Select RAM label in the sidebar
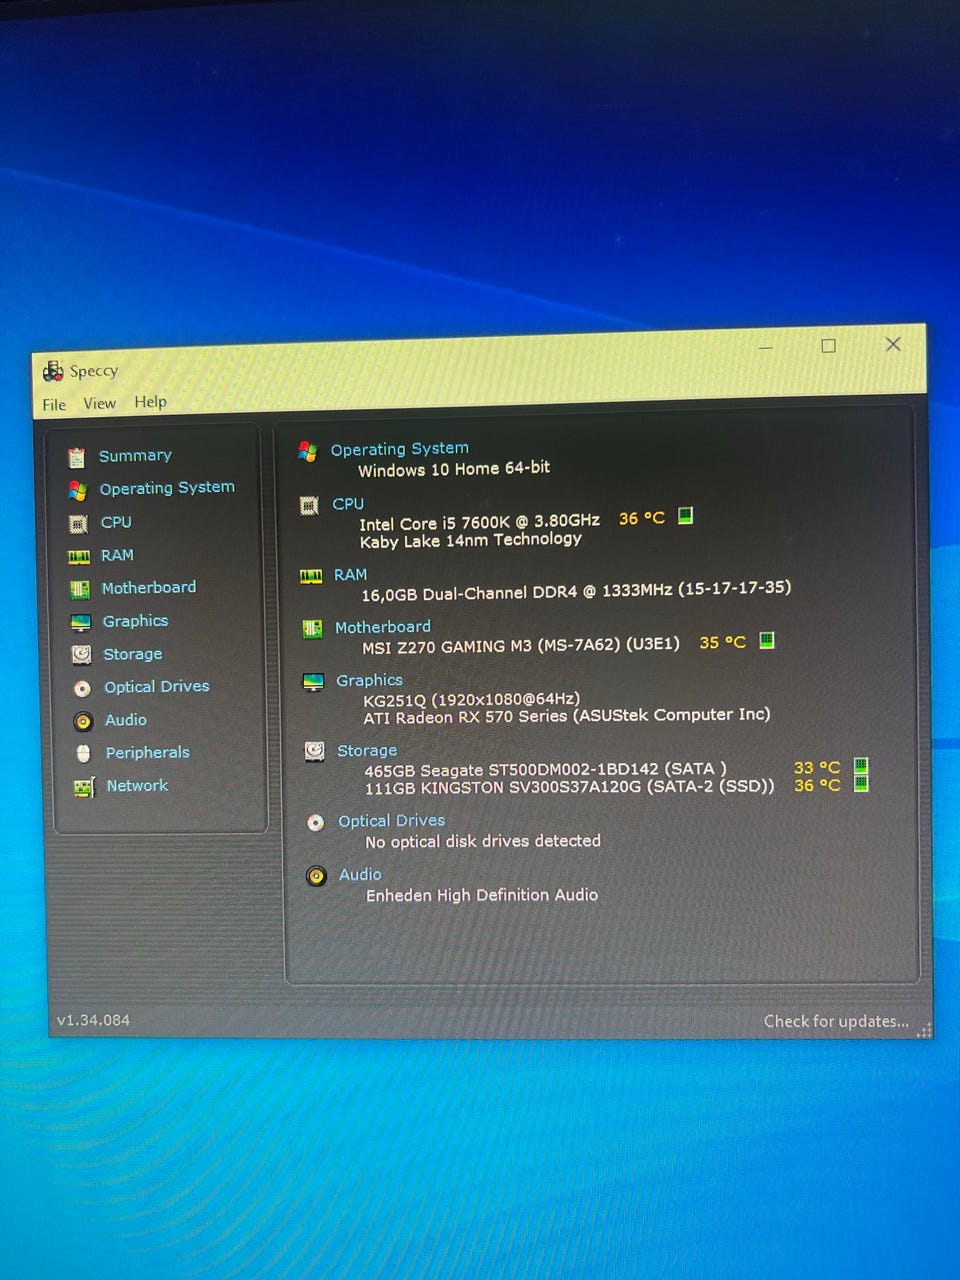Viewport: 960px width, 1280px height. coord(117,555)
